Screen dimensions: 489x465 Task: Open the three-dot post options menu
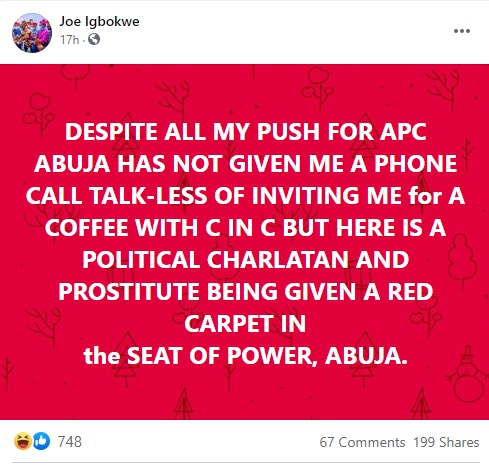(462, 31)
